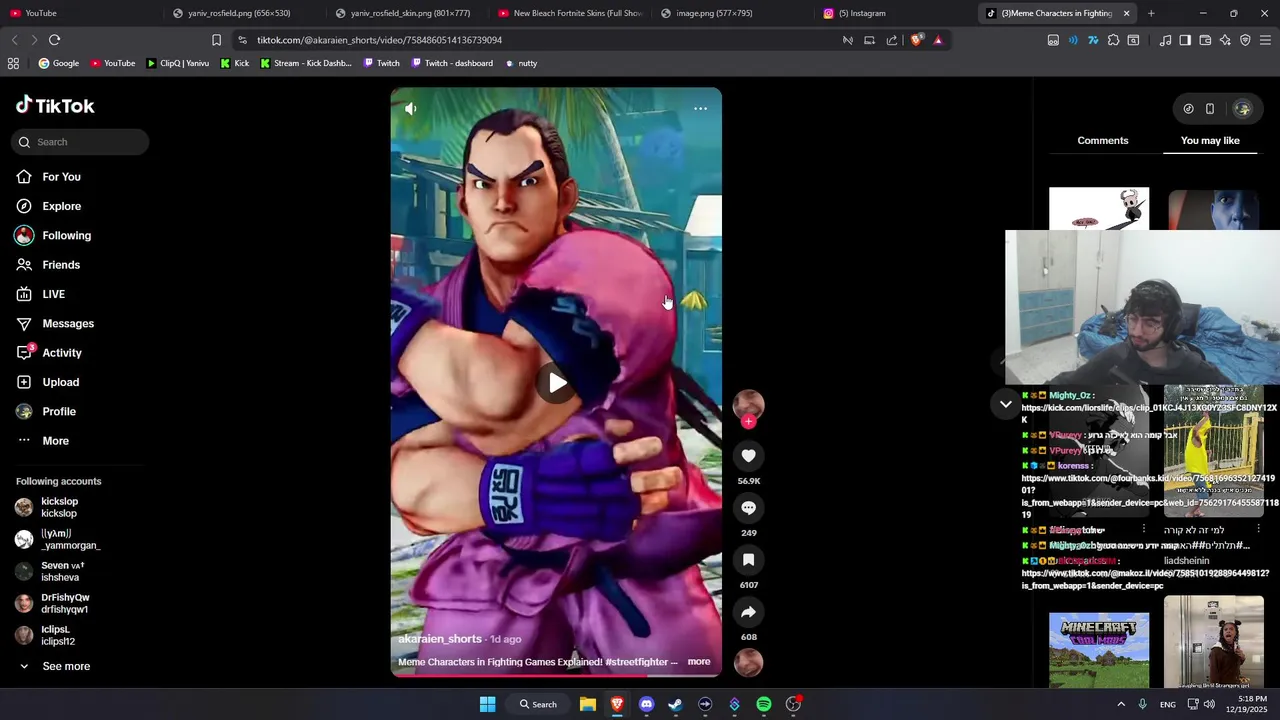
Task: Bookmark the video to favorites
Action: [748, 560]
